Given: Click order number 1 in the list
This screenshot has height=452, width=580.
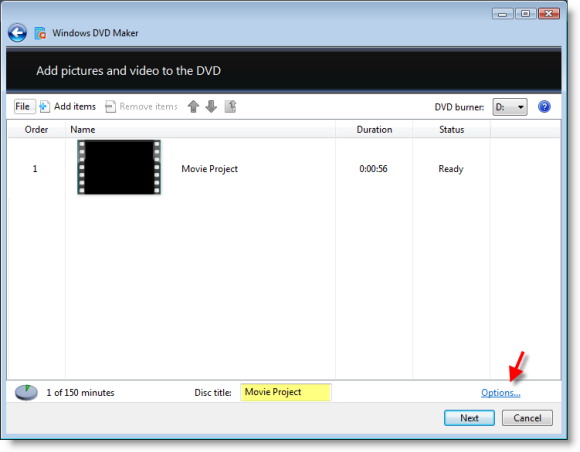Looking at the screenshot, I should coord(35,169).
